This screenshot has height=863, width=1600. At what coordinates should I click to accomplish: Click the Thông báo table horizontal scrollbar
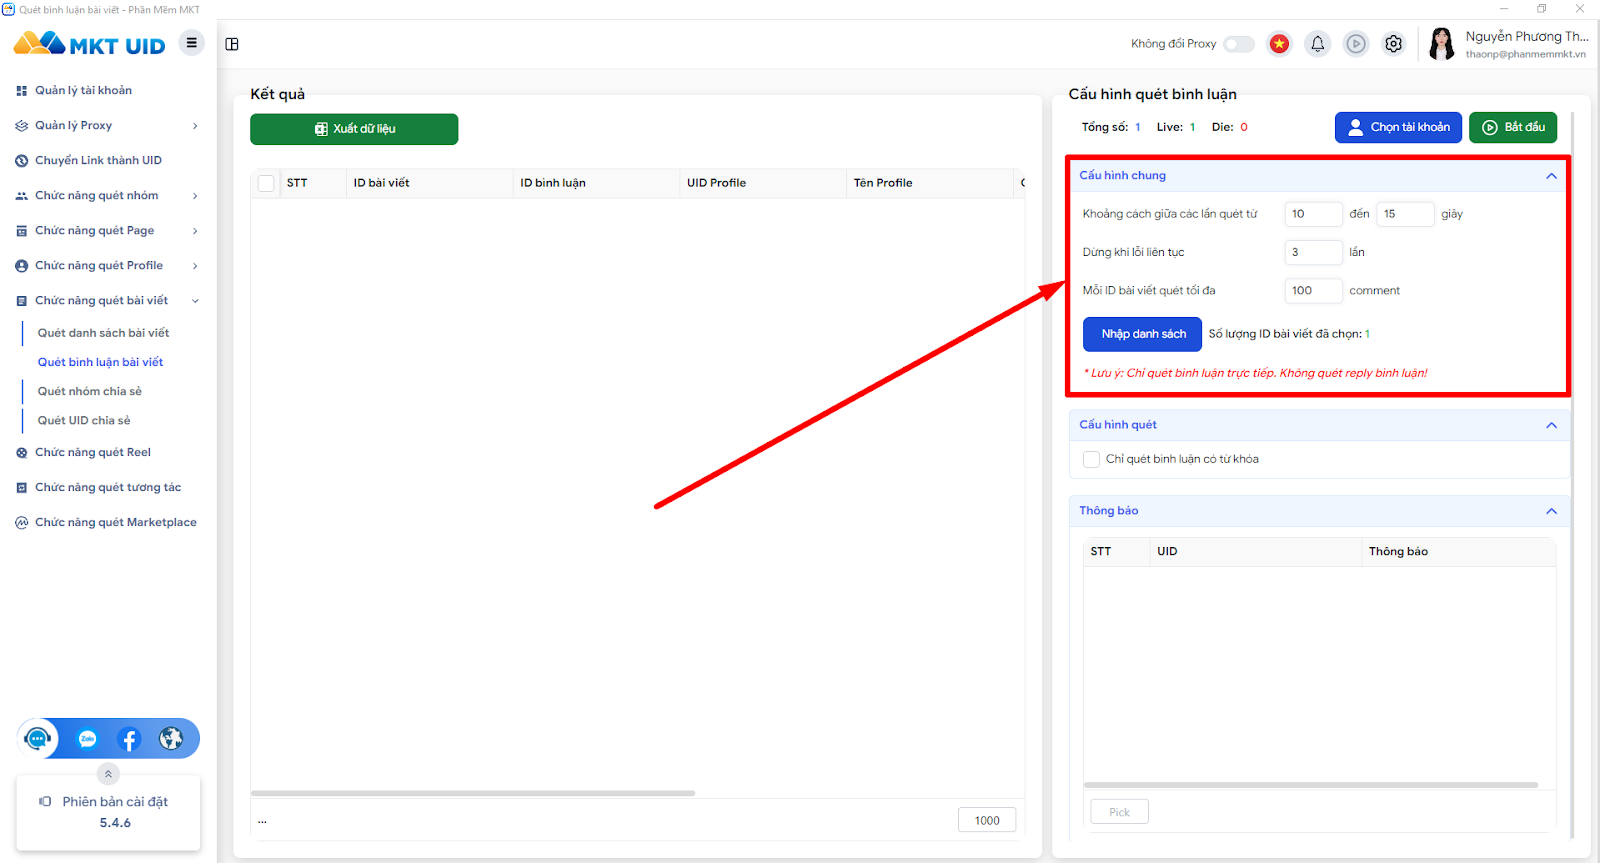pyautogui.click(x=1311, y=785)
